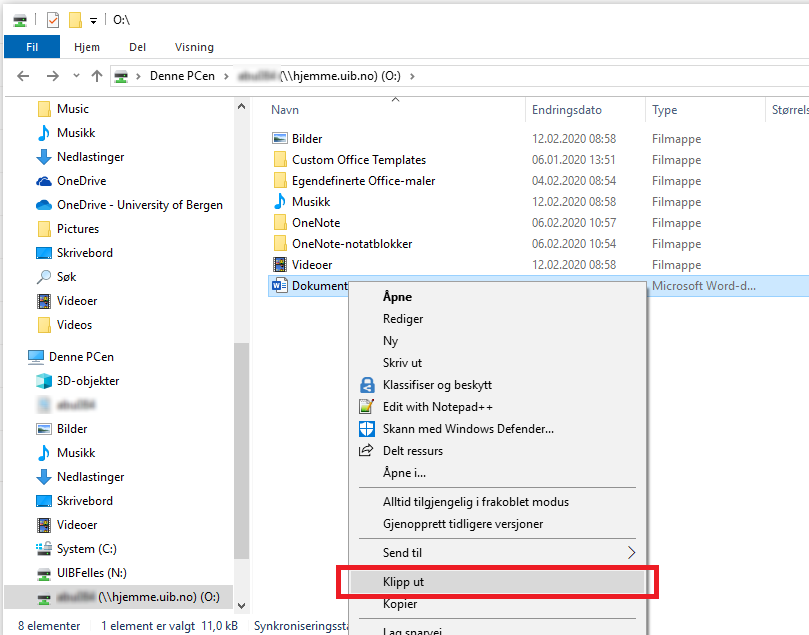Select the Bilder folder in file list
The width and height of the screenshot is (809, 635).
pos(307,139)
